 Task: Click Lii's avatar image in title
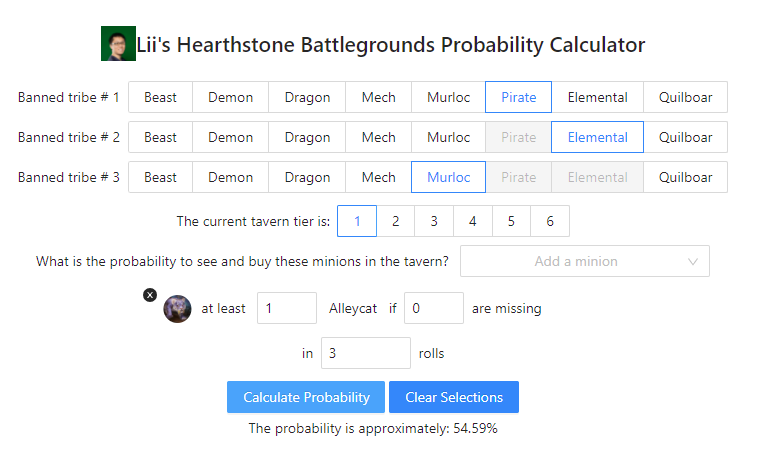point(118,43)
